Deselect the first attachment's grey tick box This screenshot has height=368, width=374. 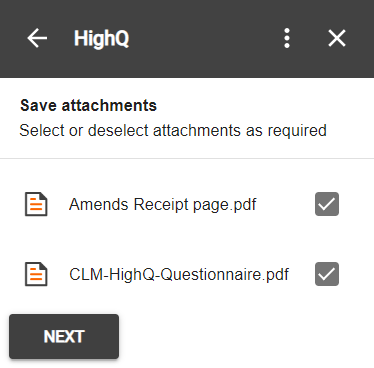327,204
